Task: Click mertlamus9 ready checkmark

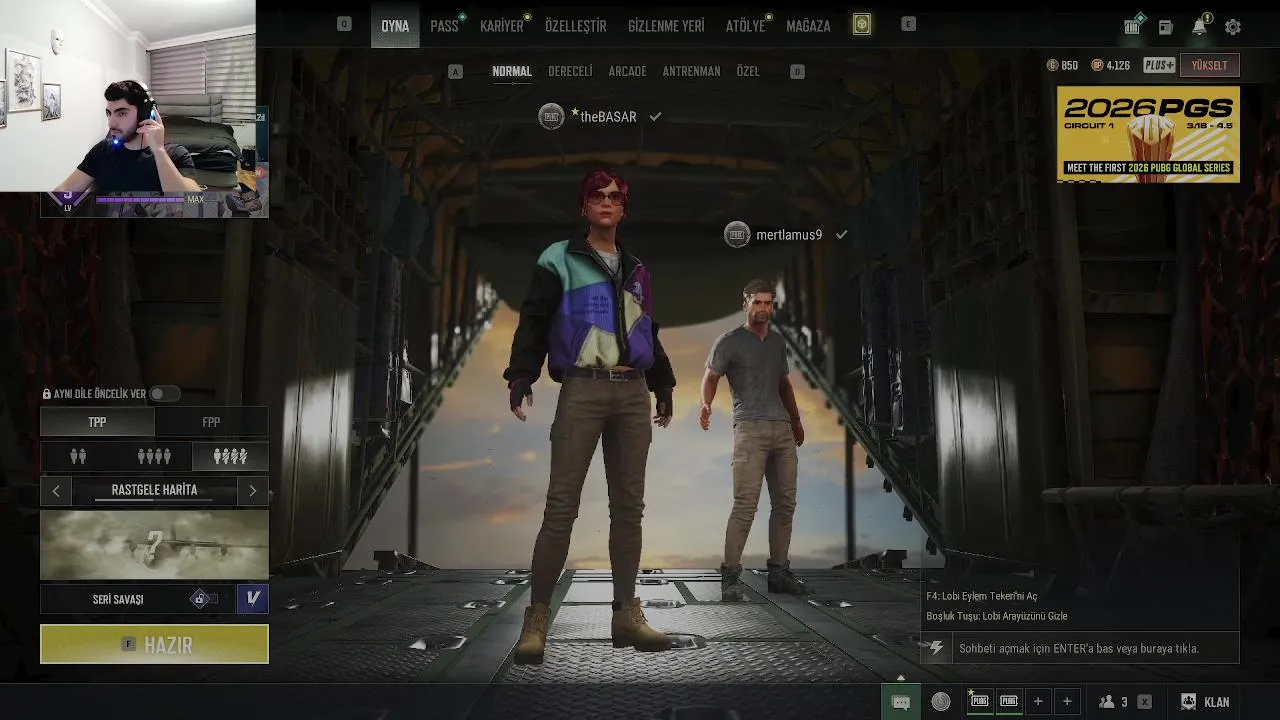Action: pyautogui.click(x=841, y=234)
